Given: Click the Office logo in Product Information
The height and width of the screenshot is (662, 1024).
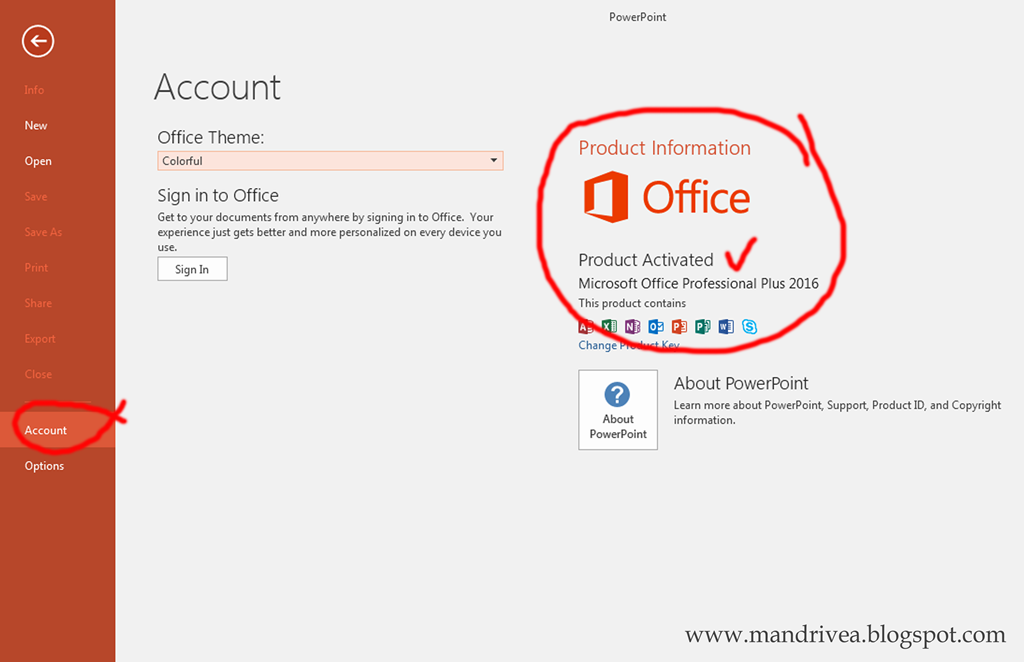Looking at the screenshot, I should click(x=666, y=197).
